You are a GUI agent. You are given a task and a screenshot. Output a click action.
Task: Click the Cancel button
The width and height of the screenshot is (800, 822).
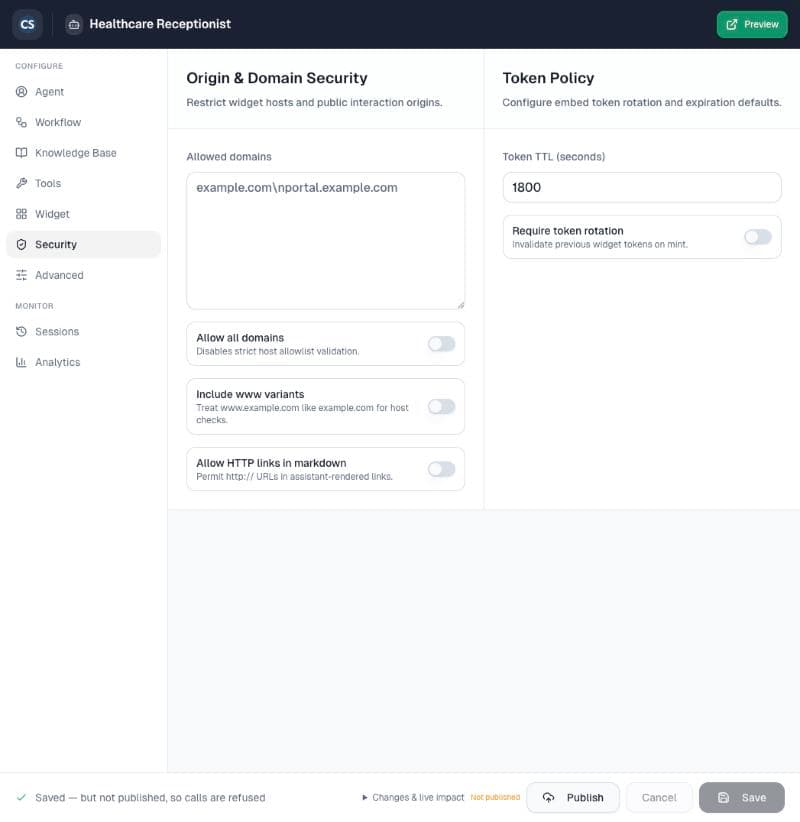(659, 797)
